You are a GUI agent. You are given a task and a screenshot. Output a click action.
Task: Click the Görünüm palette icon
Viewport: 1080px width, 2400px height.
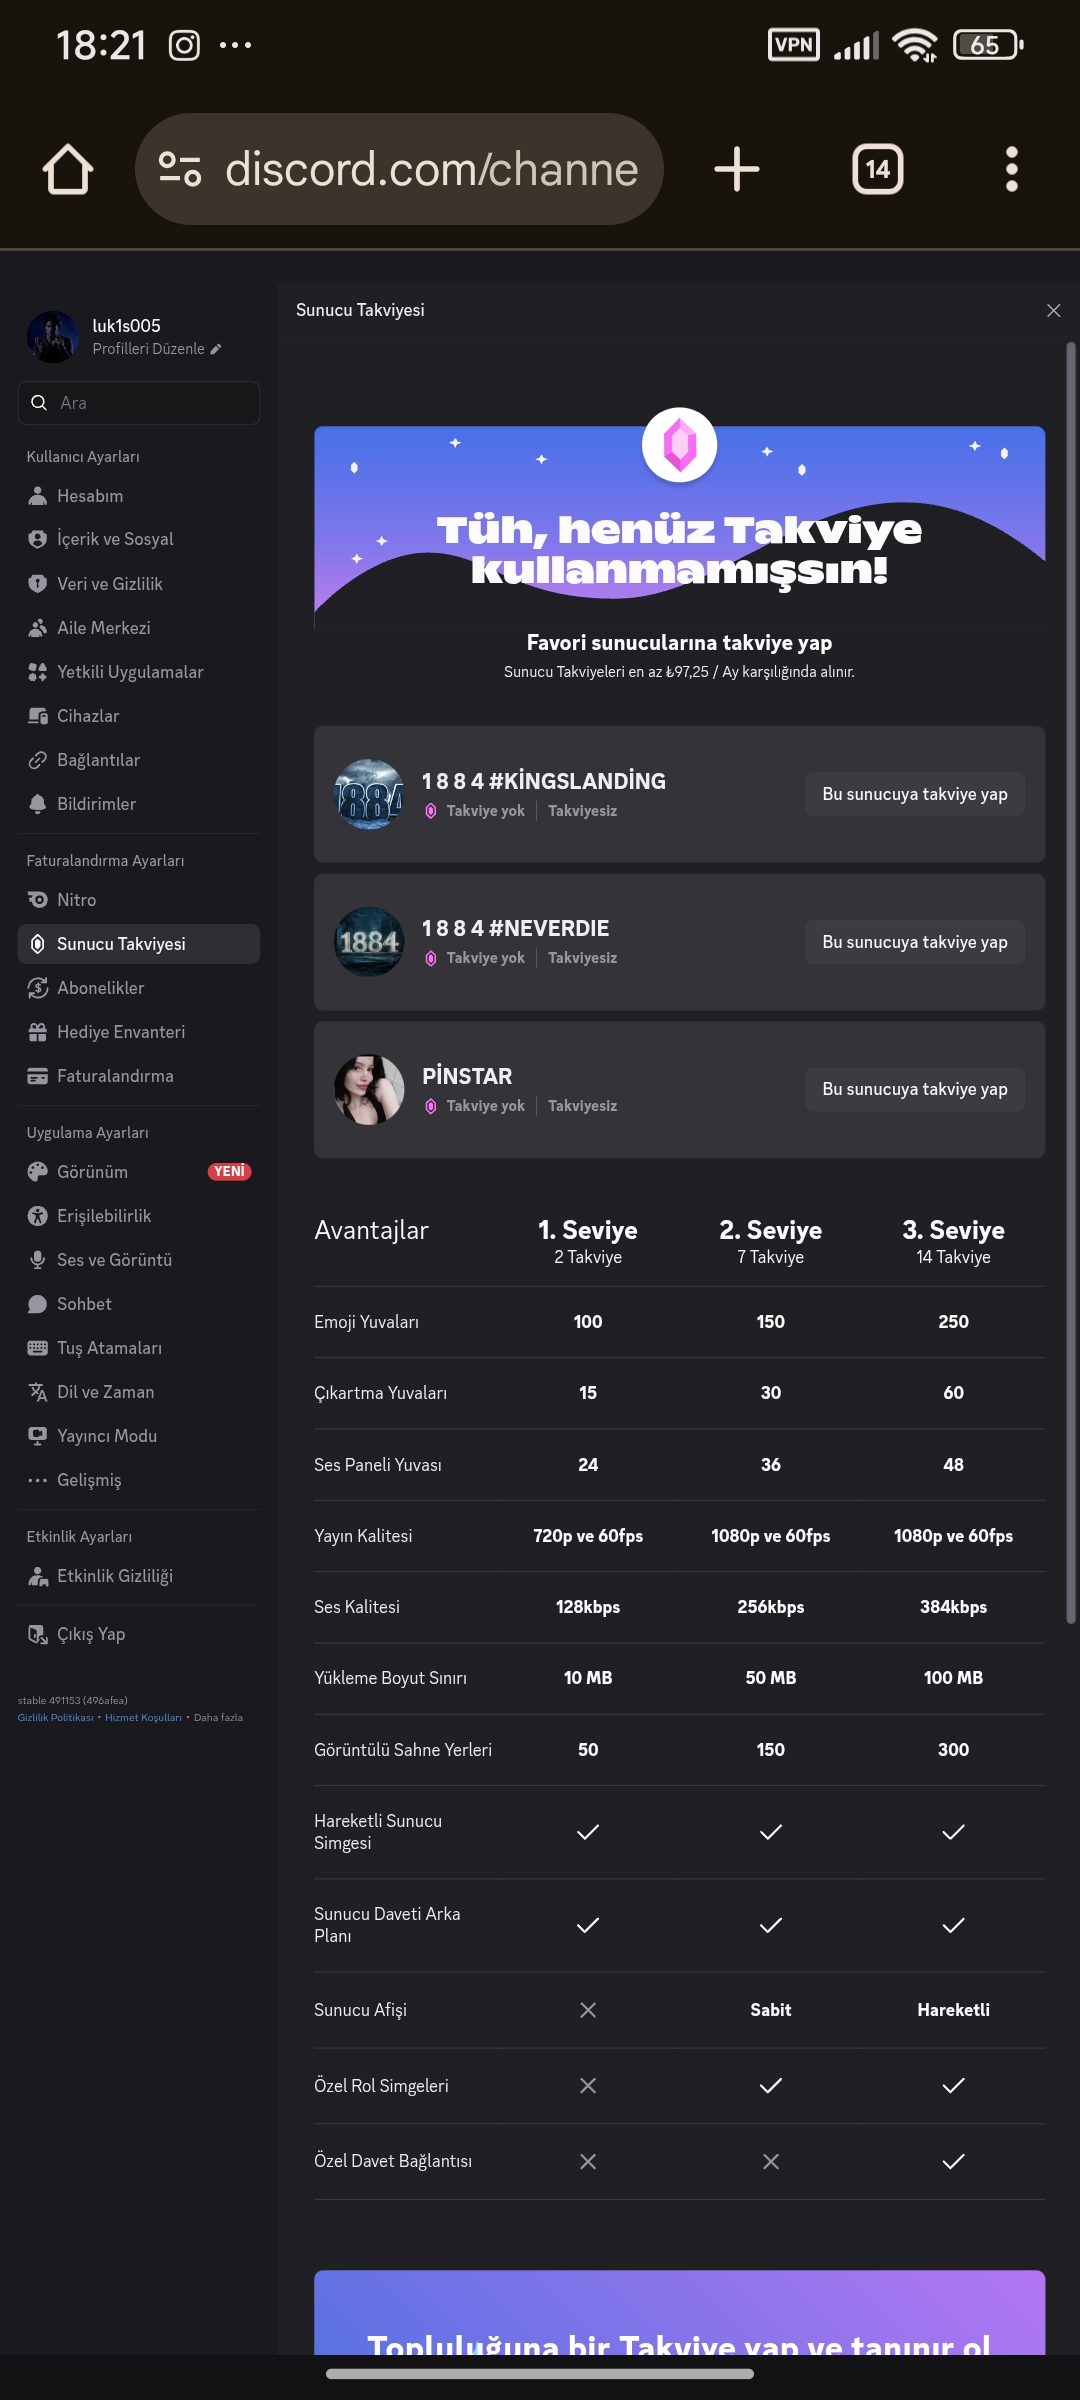click(37, 1172)
